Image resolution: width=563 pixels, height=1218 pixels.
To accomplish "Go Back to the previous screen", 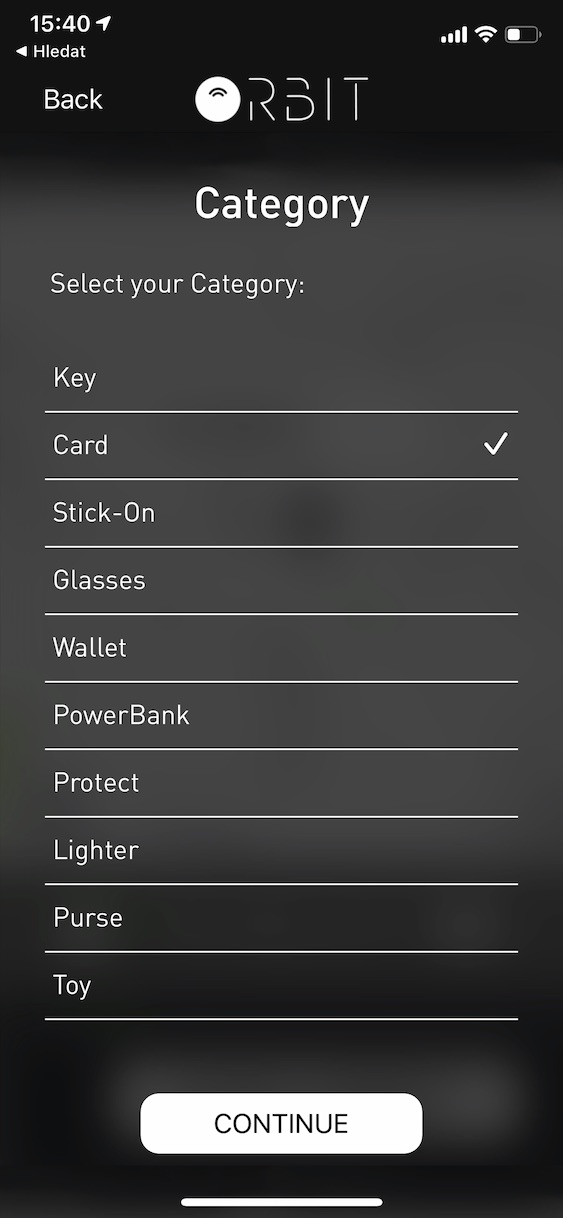I will [73, 100].
